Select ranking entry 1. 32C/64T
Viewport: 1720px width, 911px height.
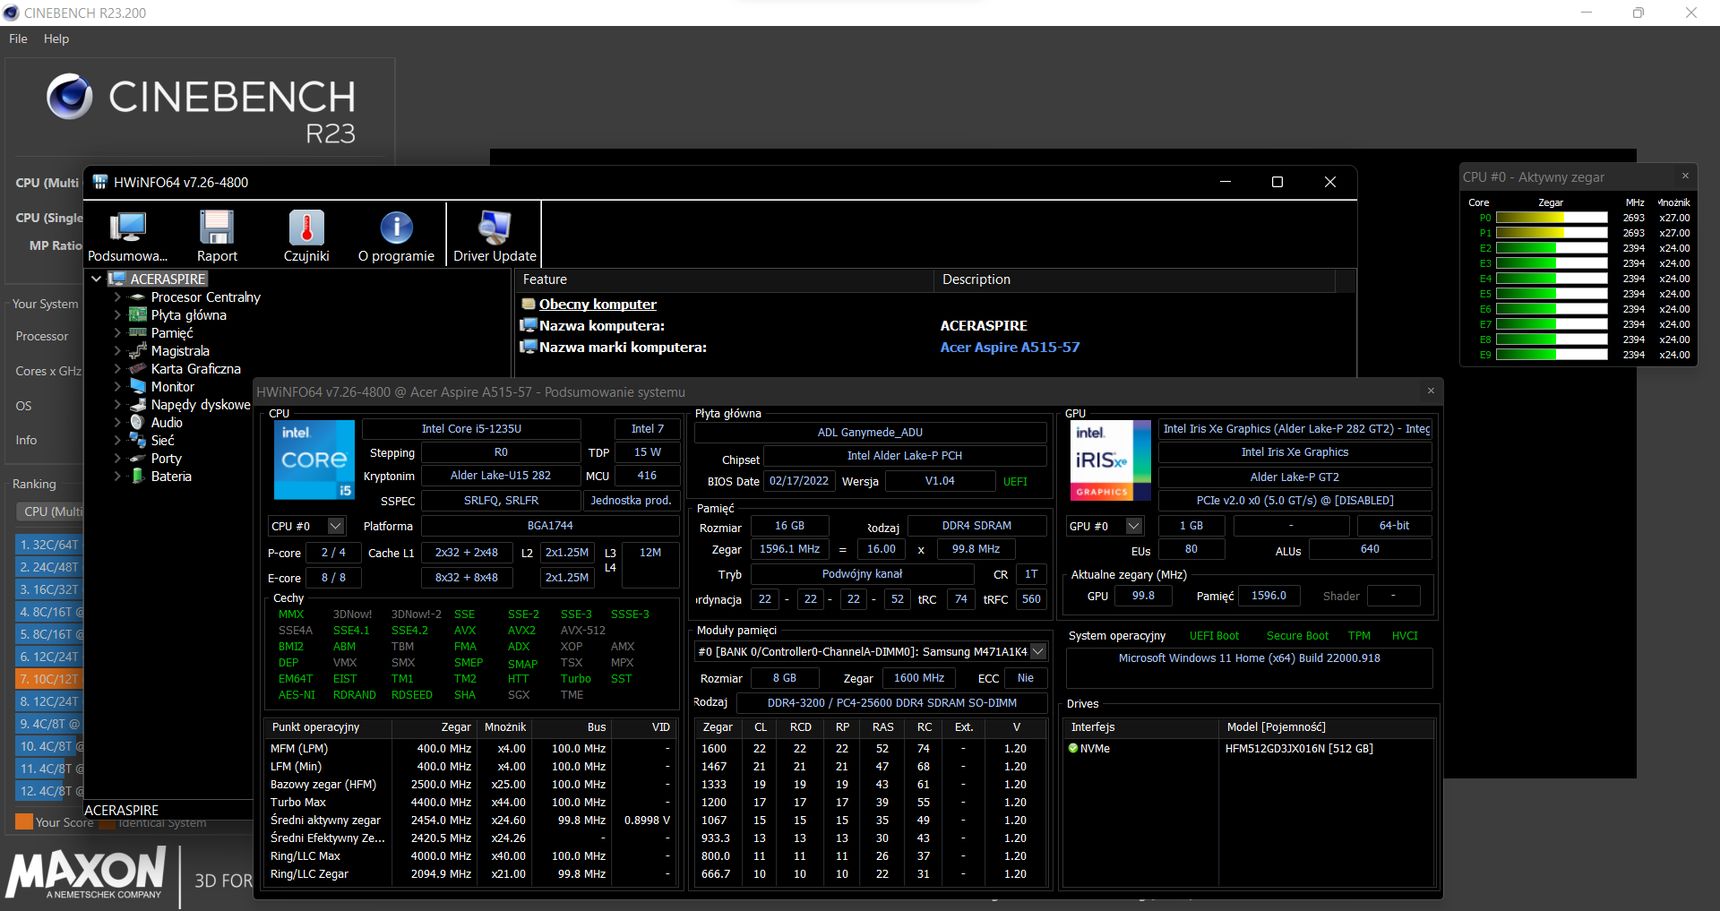coord(50,545)
